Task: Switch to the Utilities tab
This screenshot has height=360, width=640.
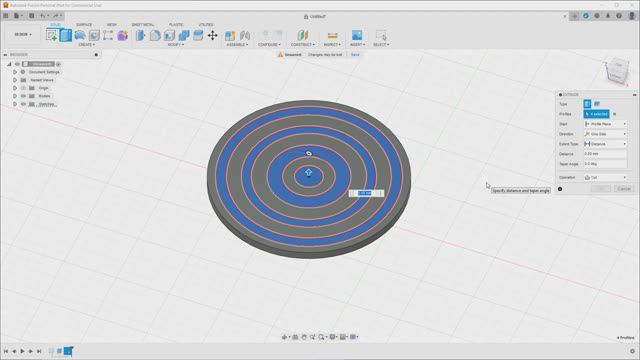Action: pos(206,25)
